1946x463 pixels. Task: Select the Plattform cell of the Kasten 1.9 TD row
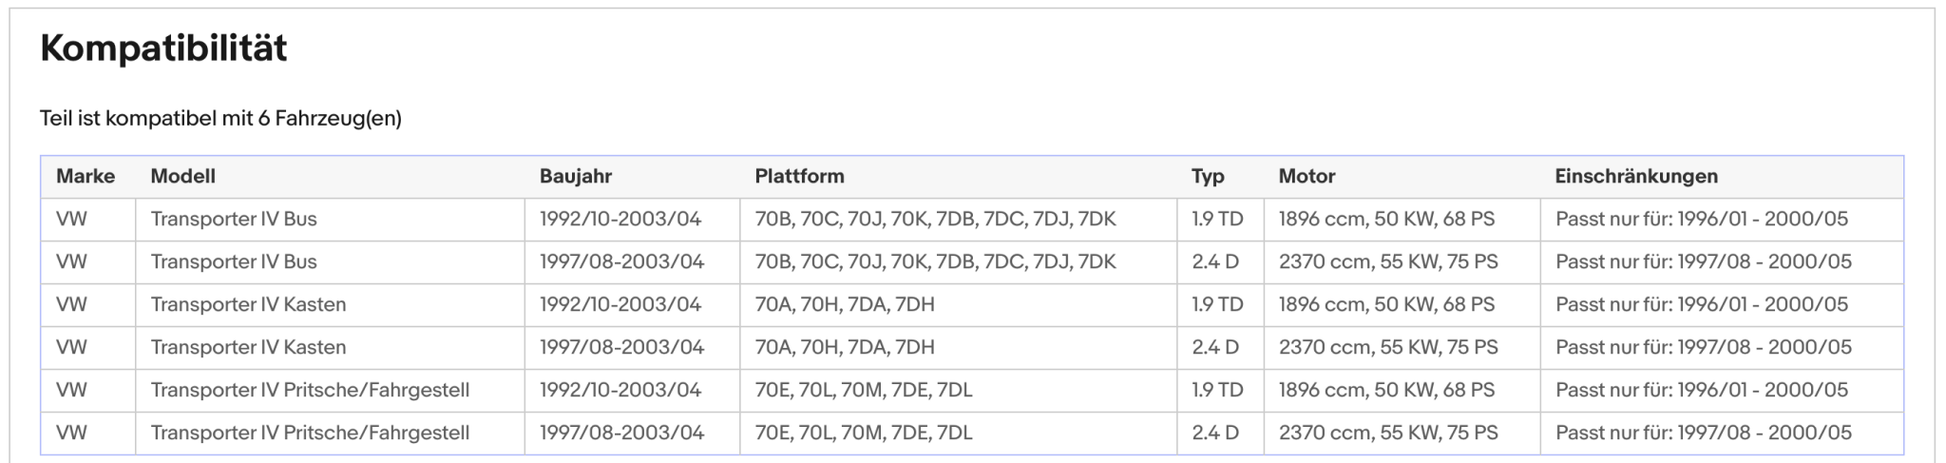pos(844,305)
